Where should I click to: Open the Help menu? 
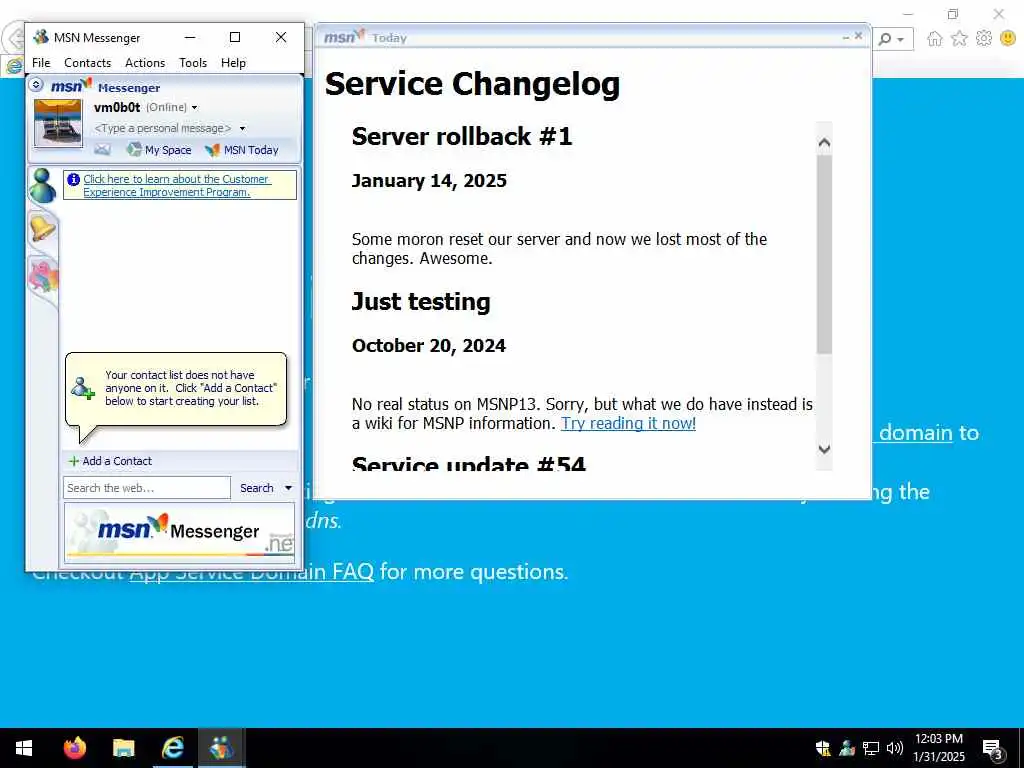click(233, 63)
